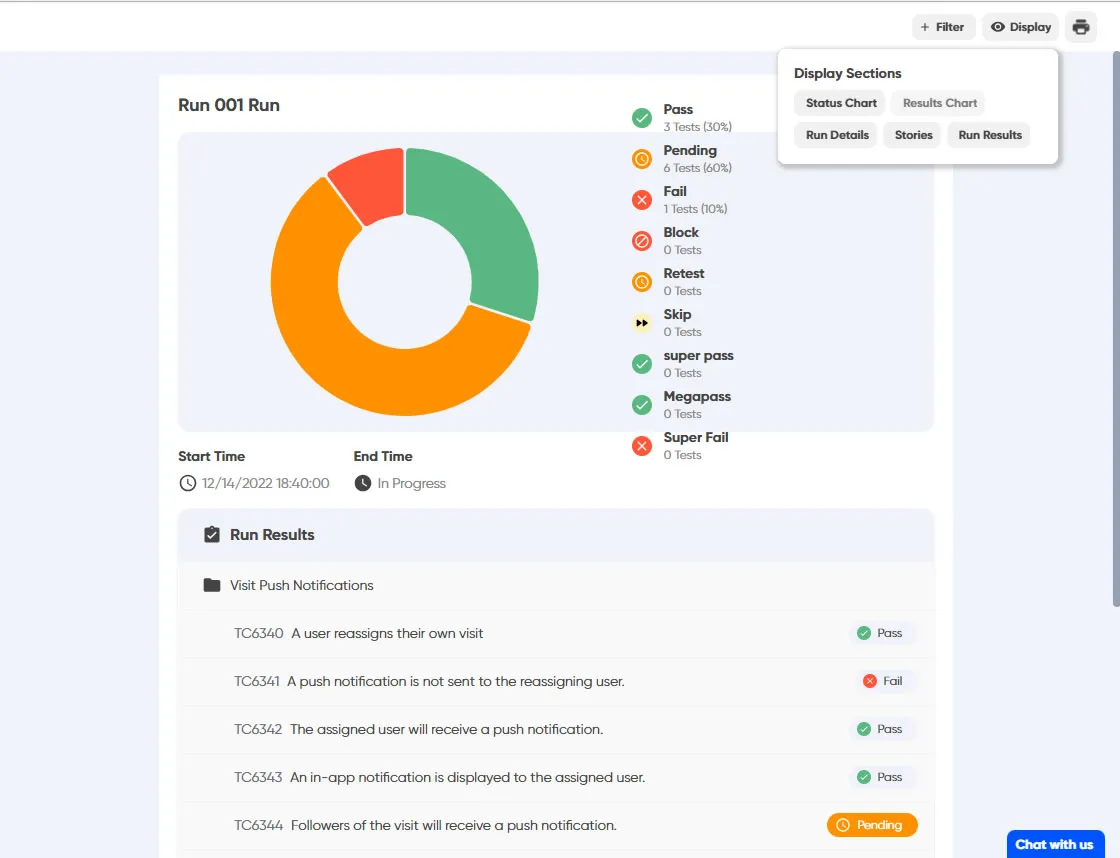Viewport: 1120px width, 858px height.
Task: Open test case TC6340 row
Action: (556, 634)
